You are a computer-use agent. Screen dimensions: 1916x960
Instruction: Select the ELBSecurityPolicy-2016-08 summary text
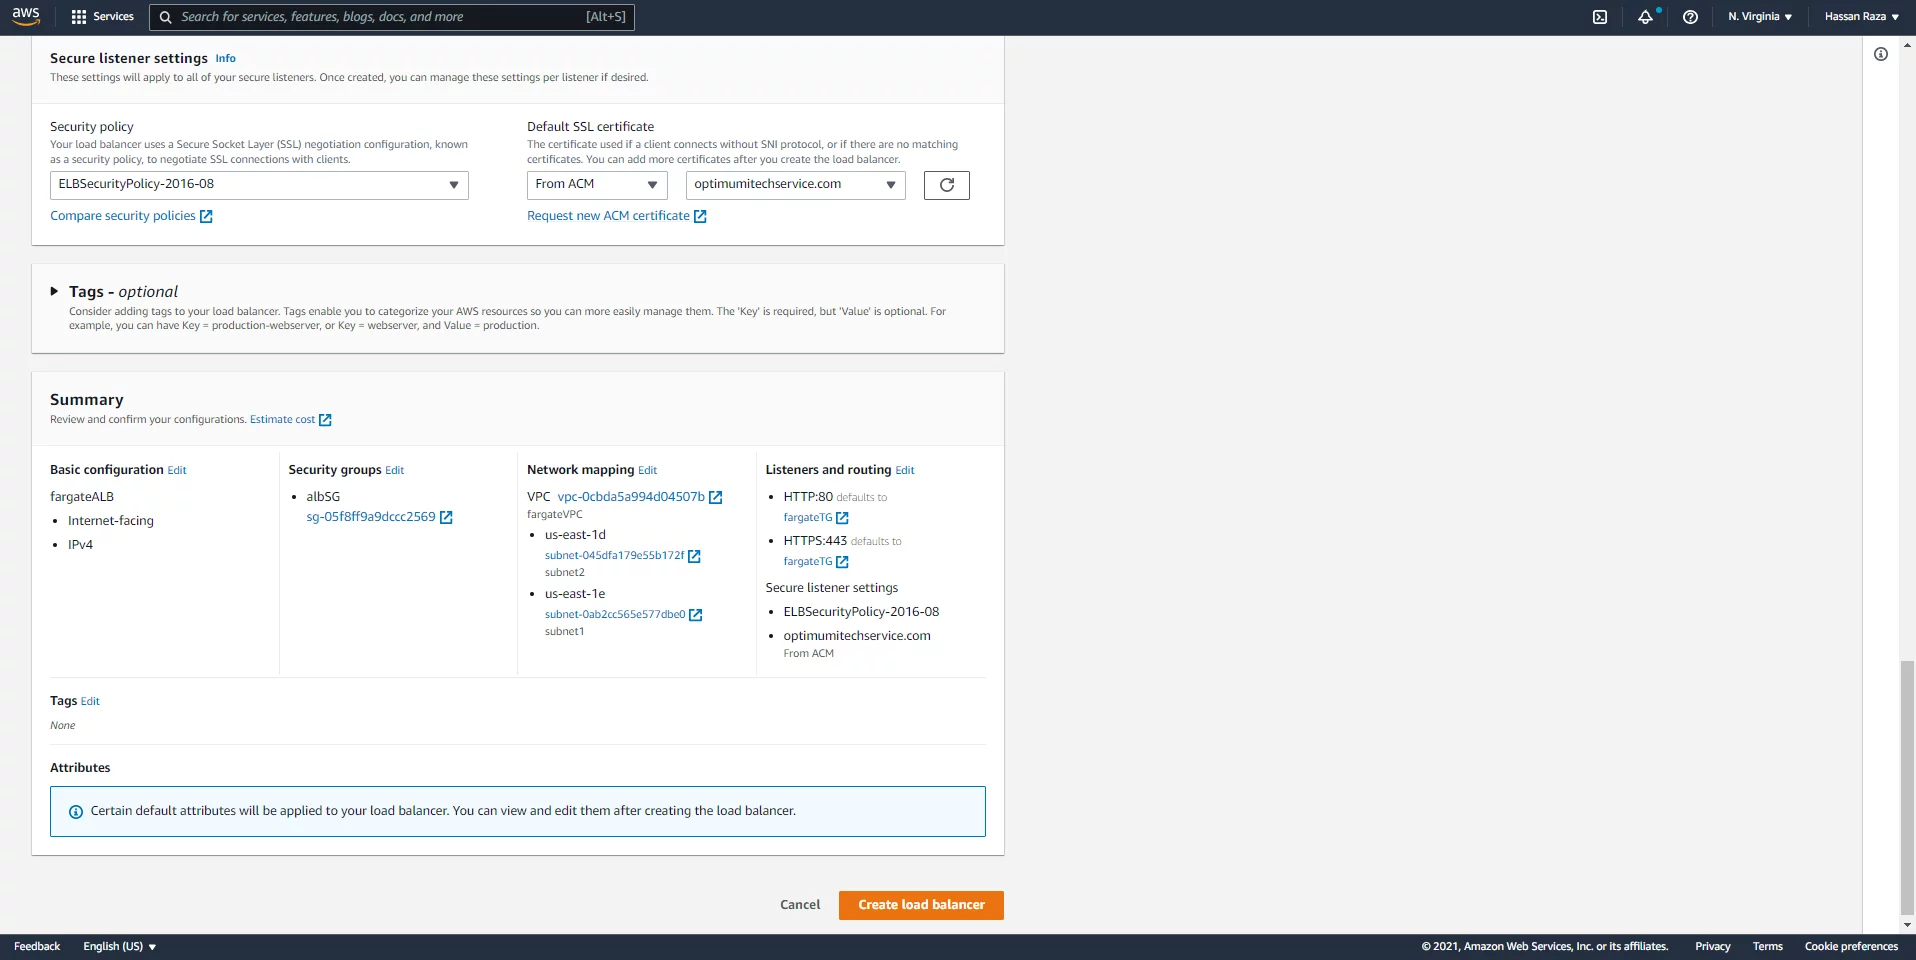[861, 612]
